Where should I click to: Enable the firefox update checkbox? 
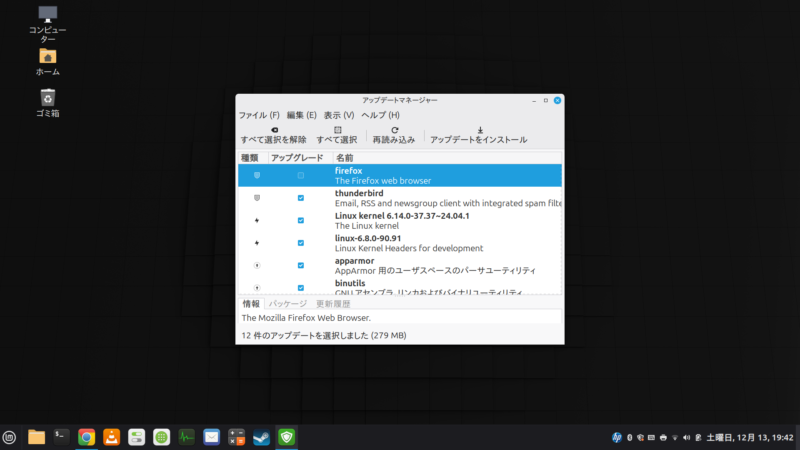click(x=301, y=175)
